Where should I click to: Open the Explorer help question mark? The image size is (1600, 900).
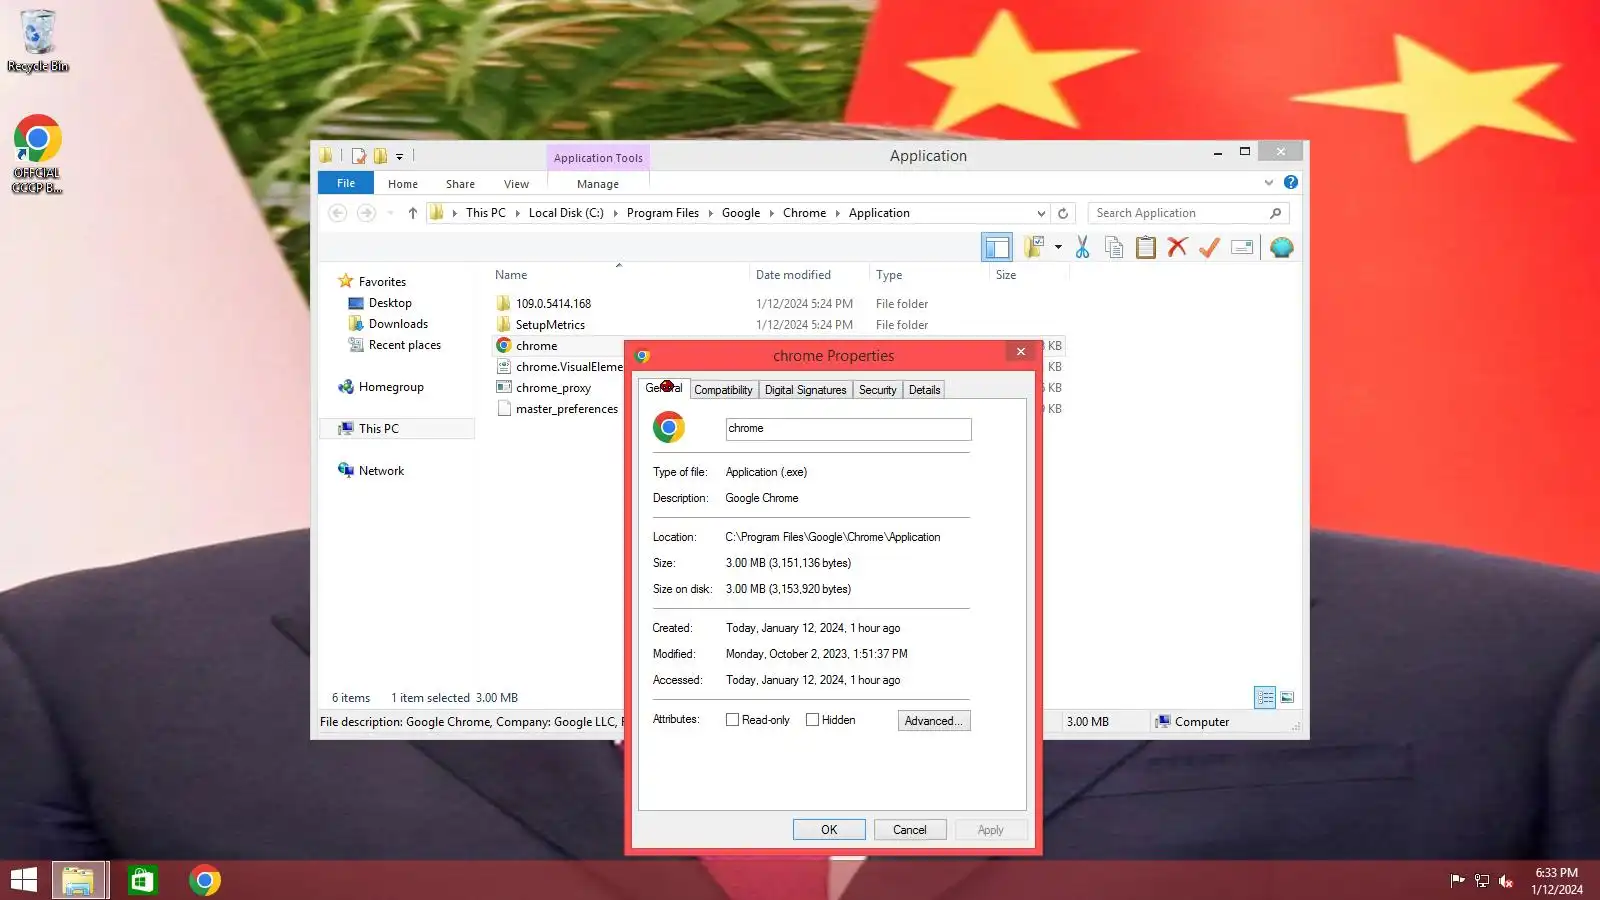coord(1291,182)
